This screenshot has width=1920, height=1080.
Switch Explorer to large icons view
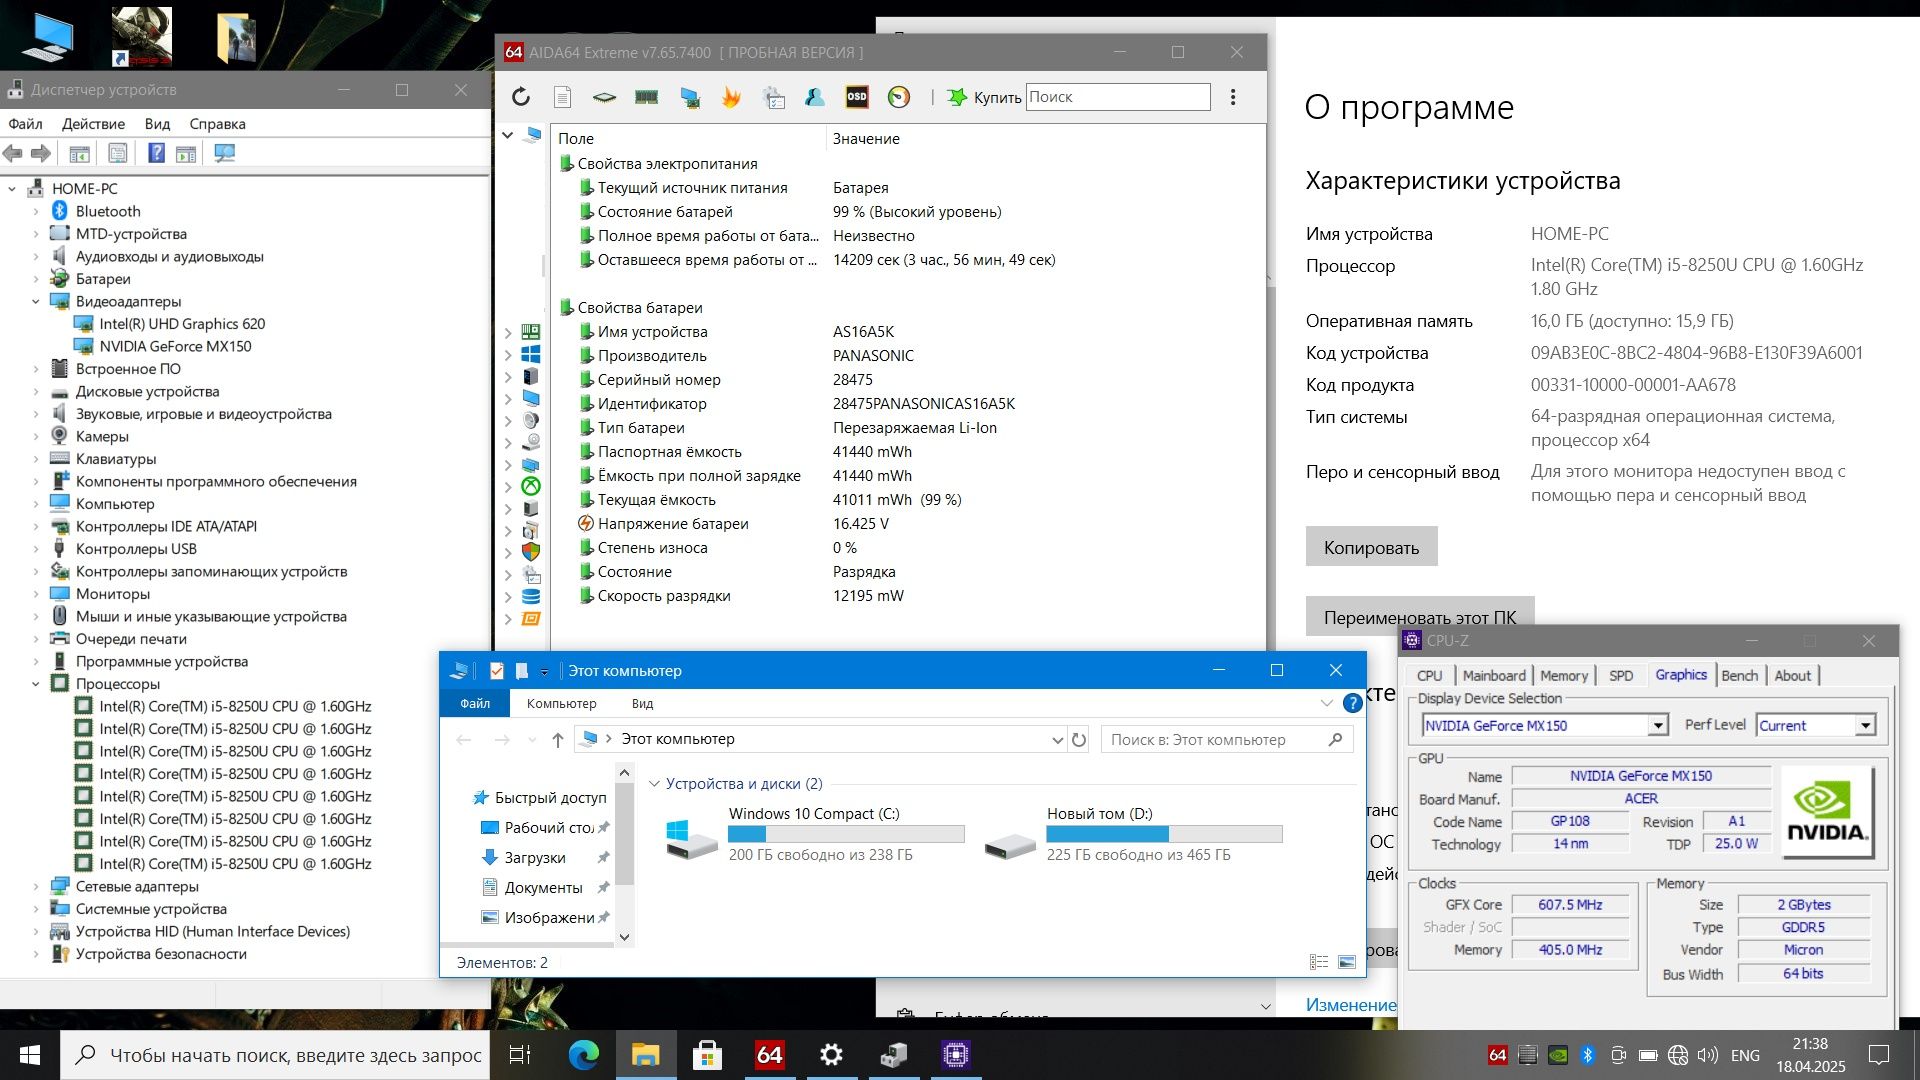pos(1347,962)
